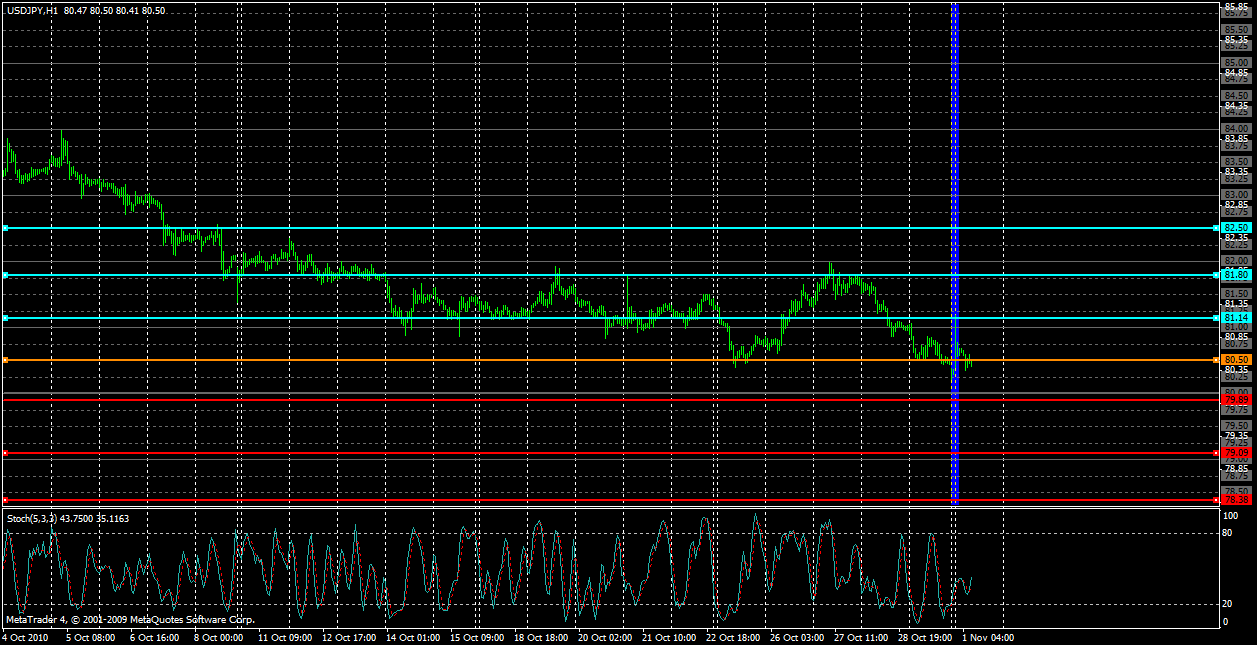Grab left handle of the 82.50 cyan line
The width and height of the screenshot is (1257, 645).
[x=5, y=228]
